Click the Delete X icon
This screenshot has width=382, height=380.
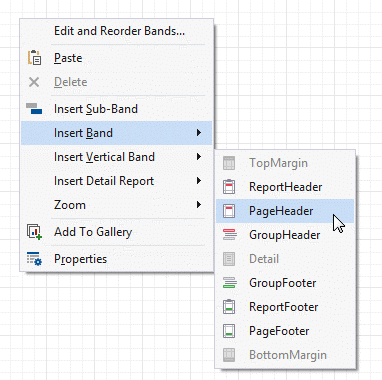coord(34,82)
